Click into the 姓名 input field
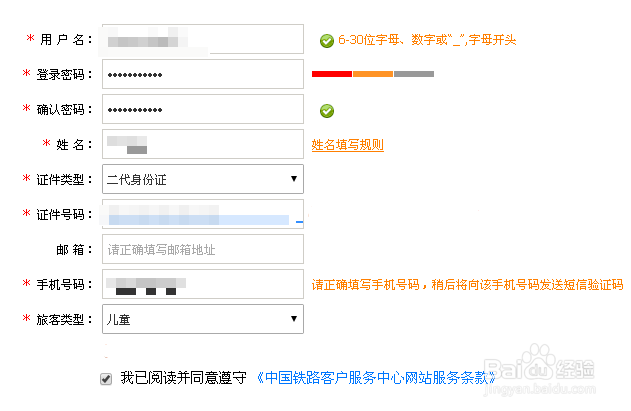This screenshot has width=631, height=411. [x=203, y=144]
